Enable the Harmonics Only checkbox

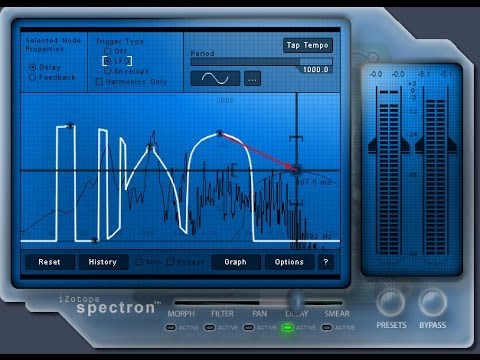tap(99, 82)
